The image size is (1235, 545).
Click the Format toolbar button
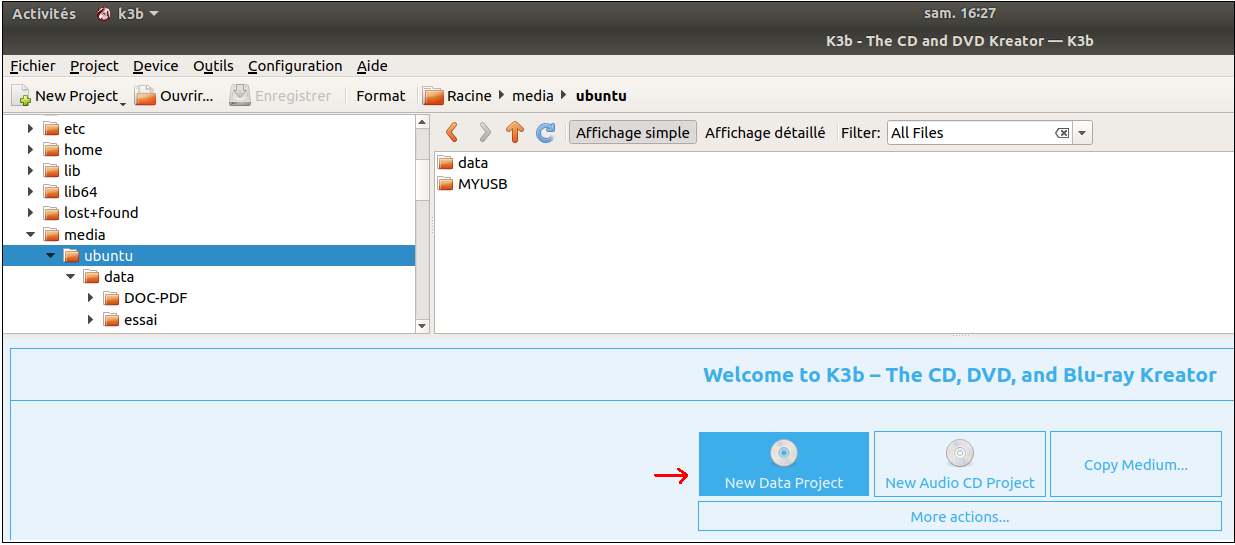pos(381,96)
